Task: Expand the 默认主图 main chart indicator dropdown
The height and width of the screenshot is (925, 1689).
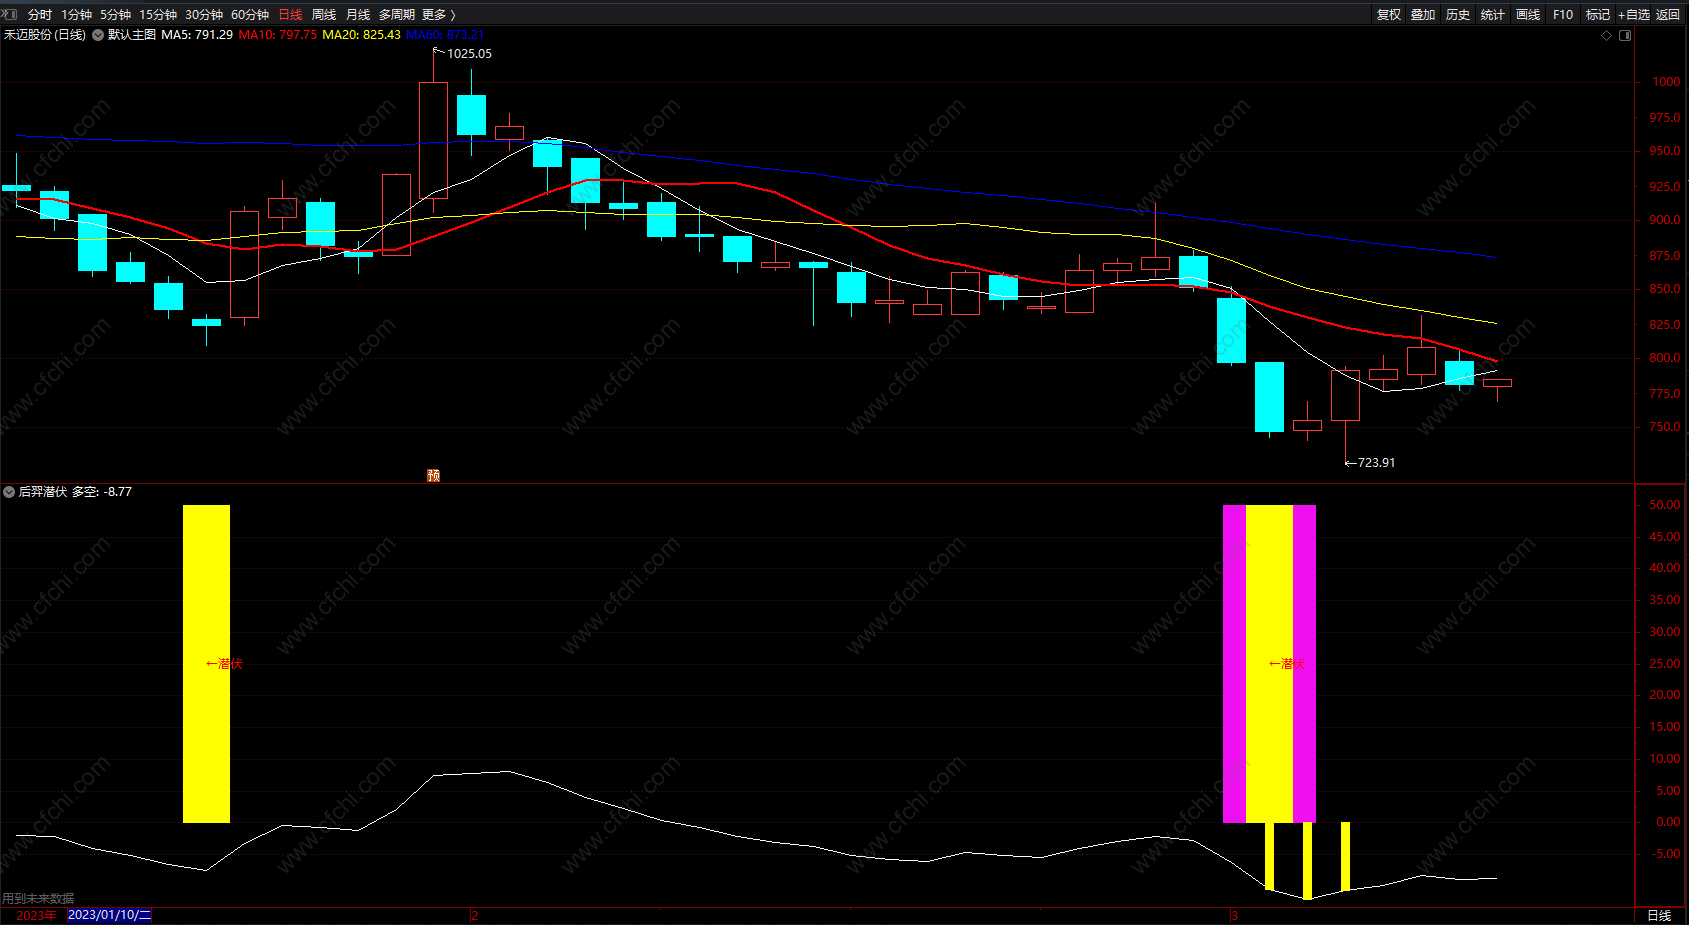Action: click(x=98, y=35)
